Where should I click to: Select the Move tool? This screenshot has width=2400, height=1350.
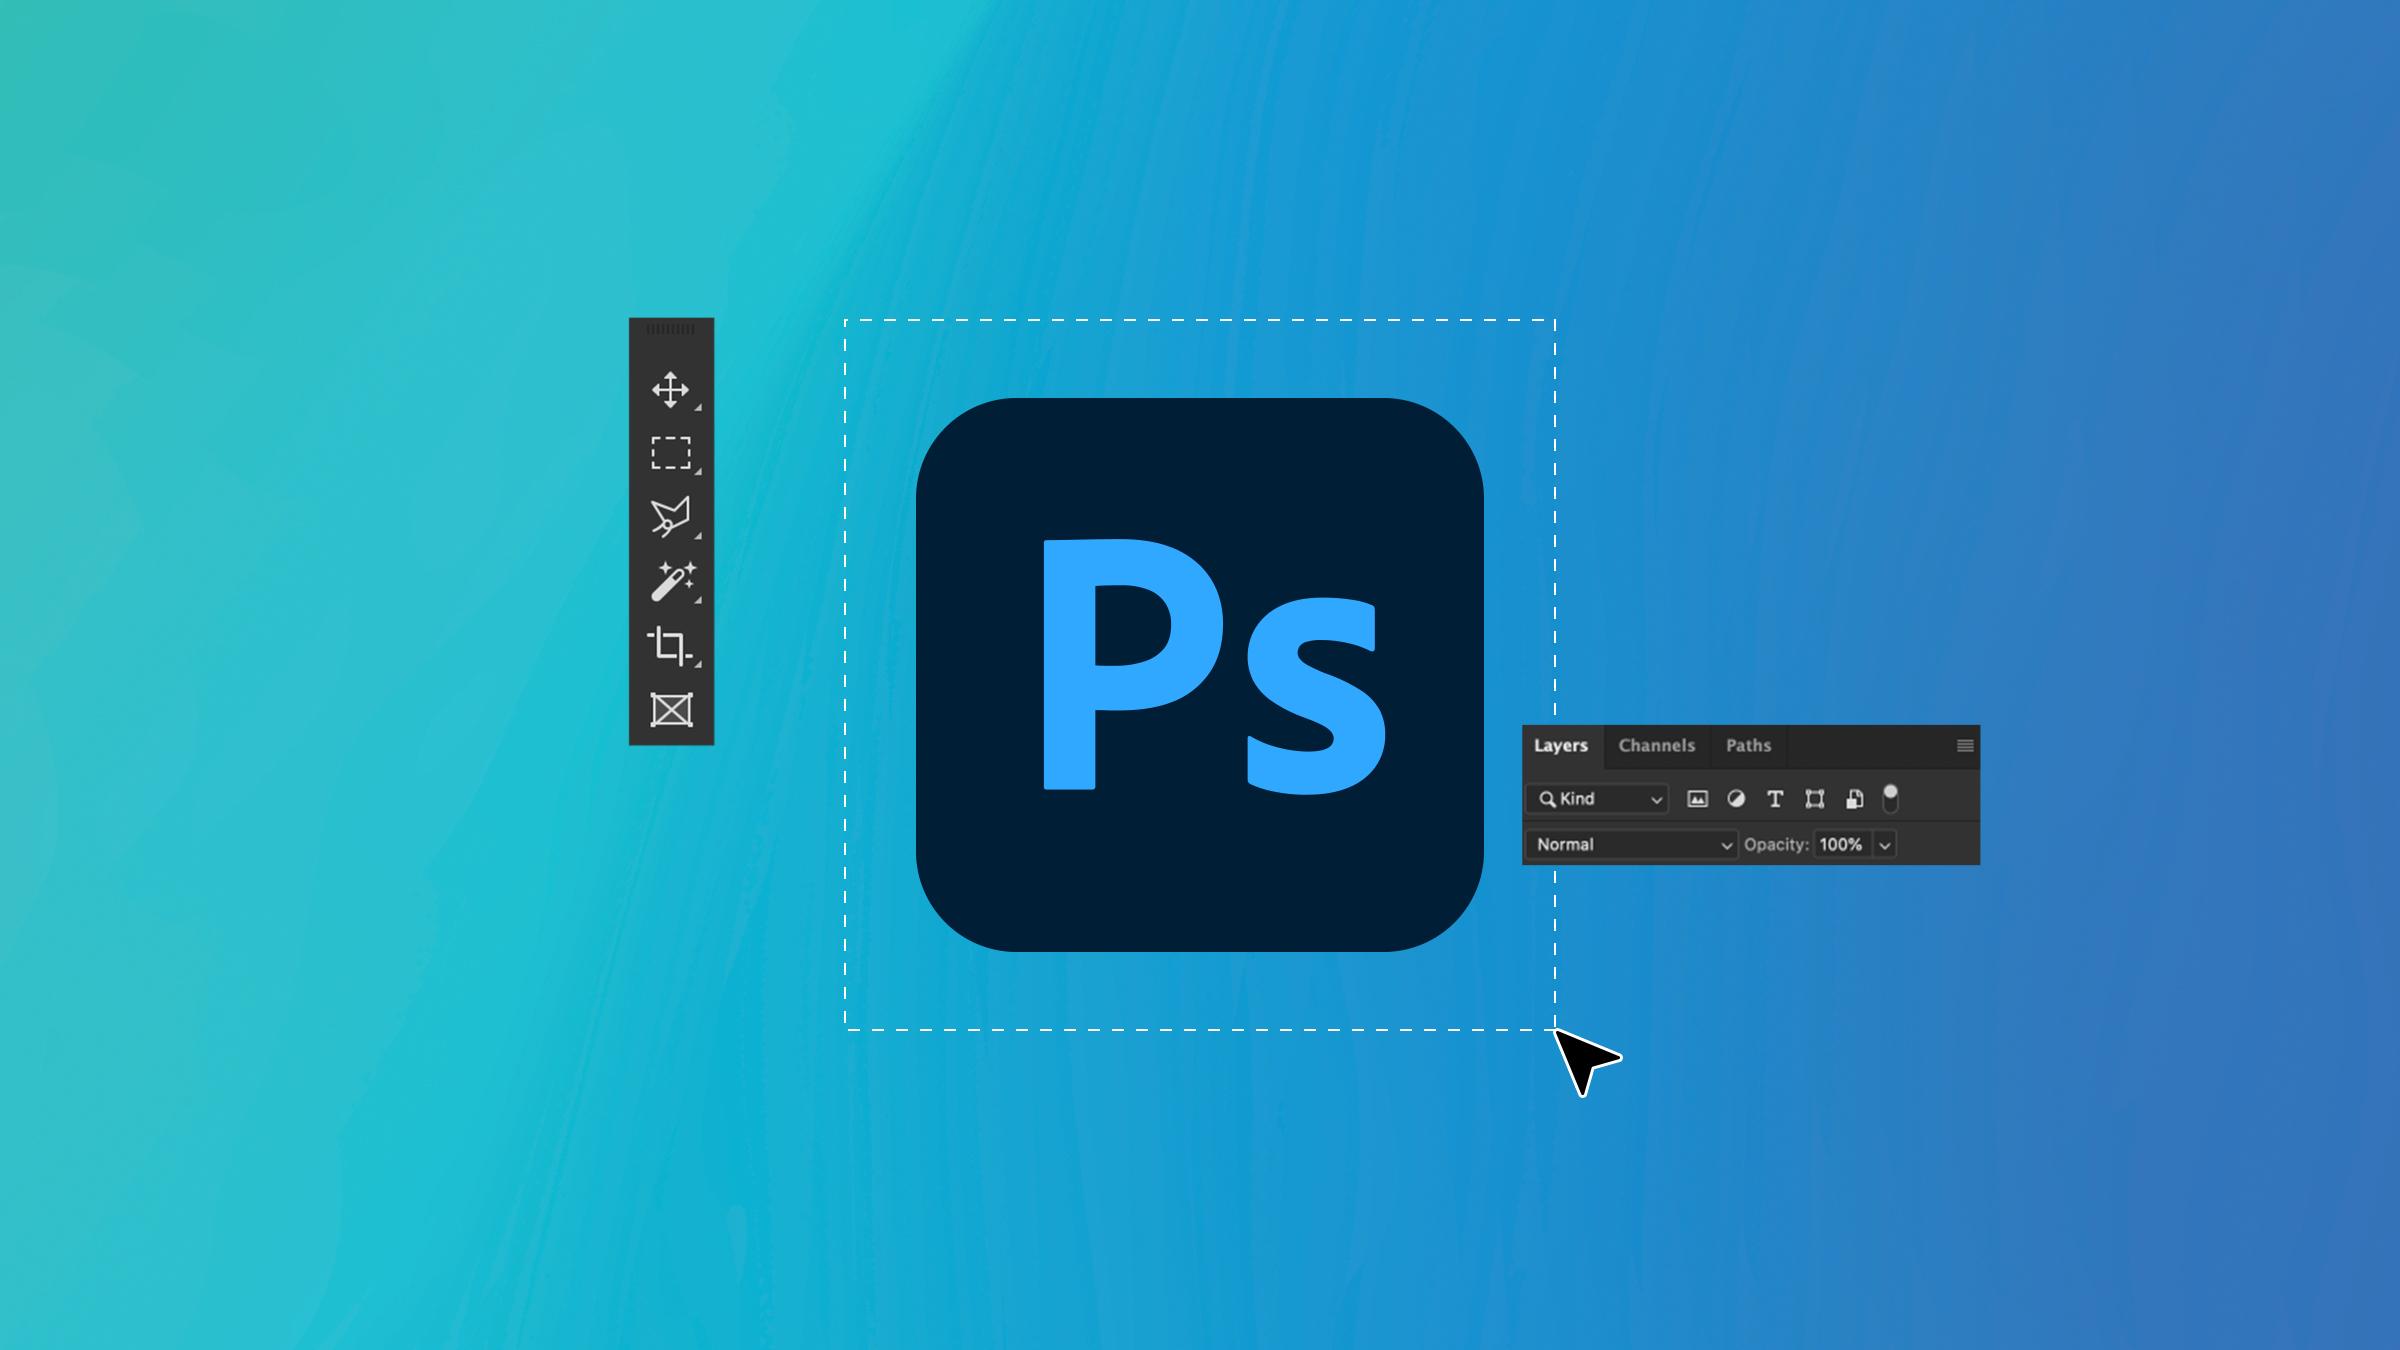pos(671,387)
